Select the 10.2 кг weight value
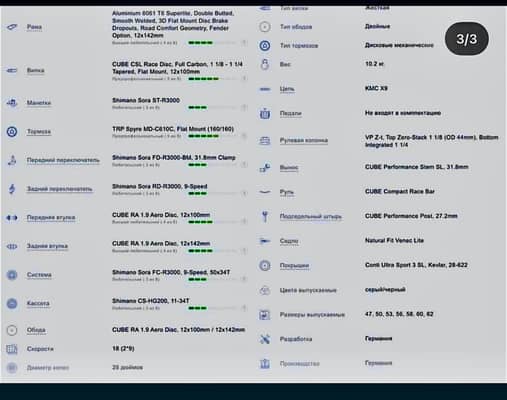 coord(374,64)
